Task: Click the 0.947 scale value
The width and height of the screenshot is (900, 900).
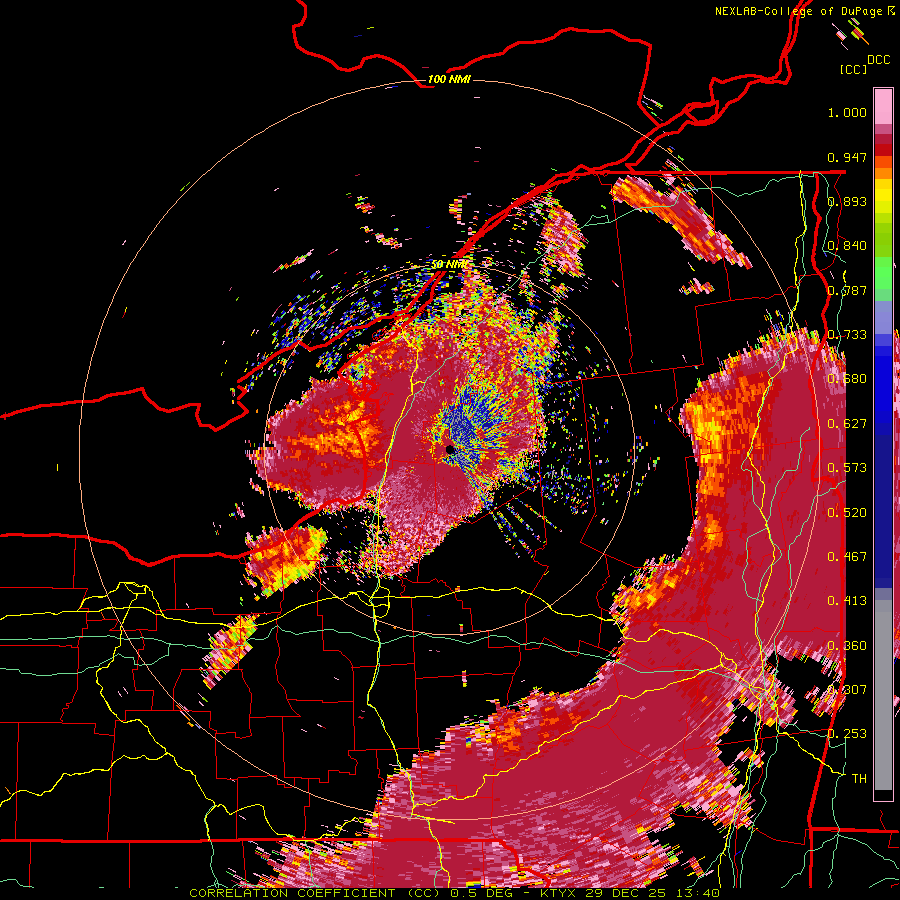Action: [x=847, y=157]
